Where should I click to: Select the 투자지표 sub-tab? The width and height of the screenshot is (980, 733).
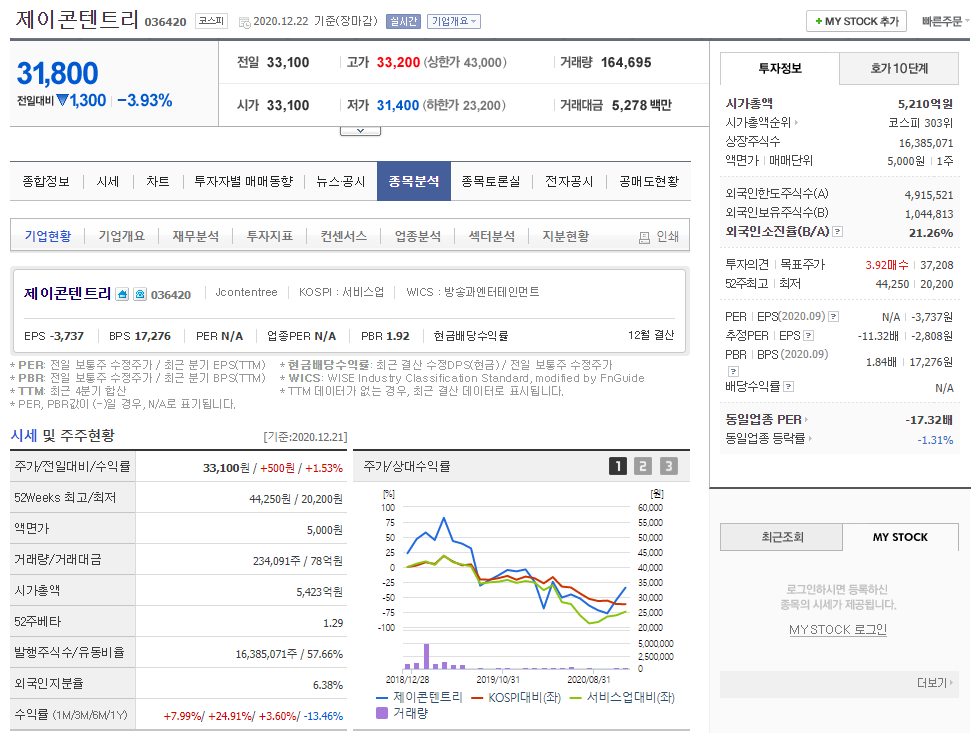point(269,236)
